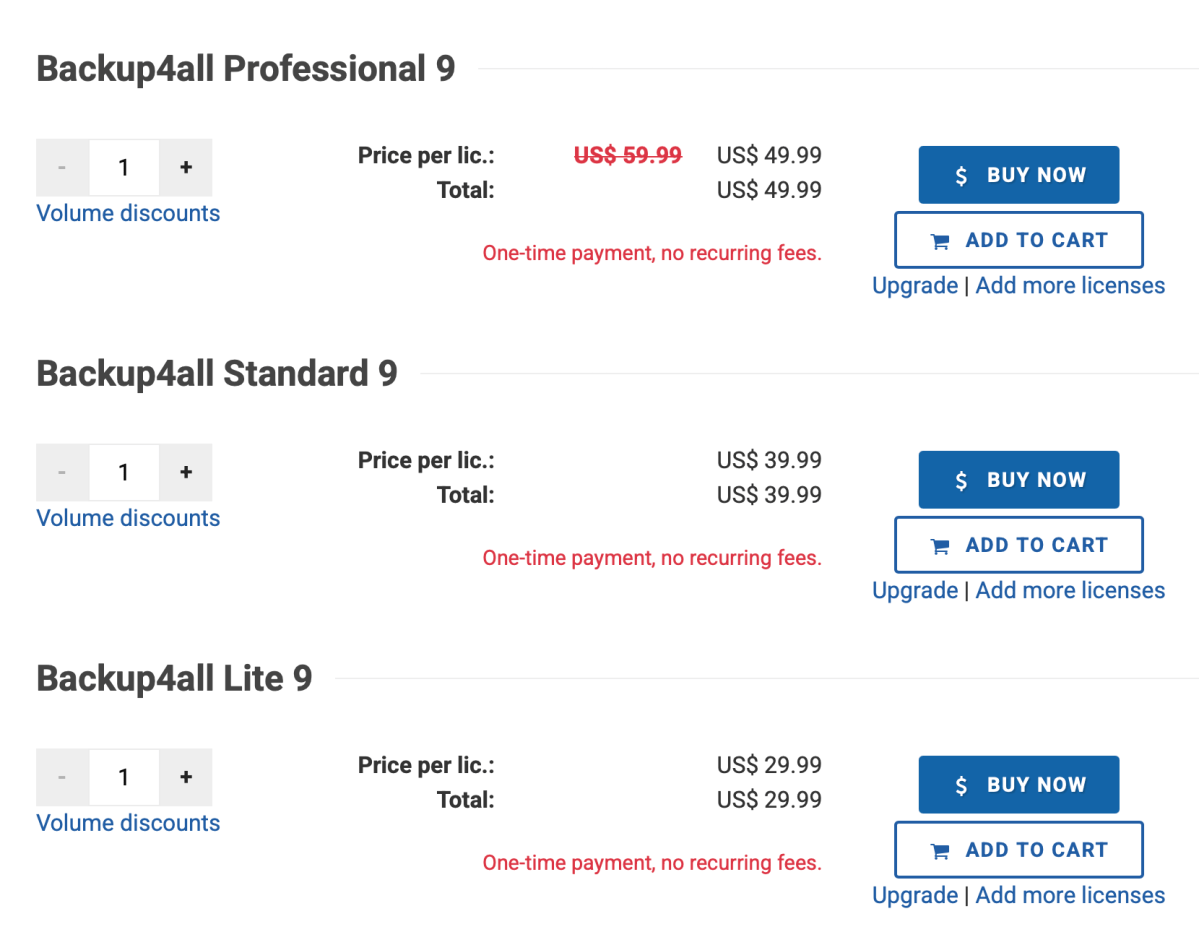Viewport: 1199px width, 932px height.
Task: Decrease Professional 9 quantity with minus
Action: click(62, 167)
